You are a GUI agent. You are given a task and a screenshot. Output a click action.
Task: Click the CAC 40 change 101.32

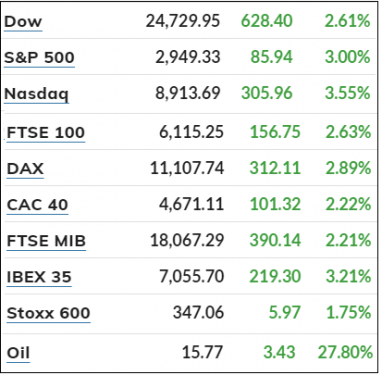click(275, 204)
